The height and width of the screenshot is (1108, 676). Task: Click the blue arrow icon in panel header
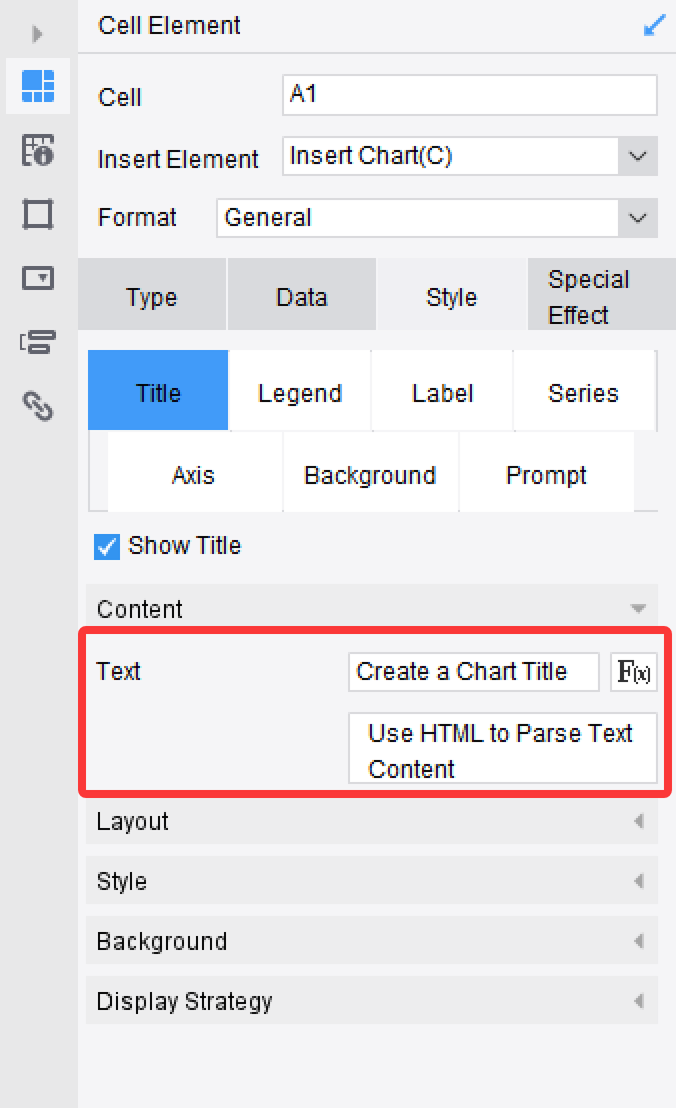pyautogui.click(x=655, y=25)
